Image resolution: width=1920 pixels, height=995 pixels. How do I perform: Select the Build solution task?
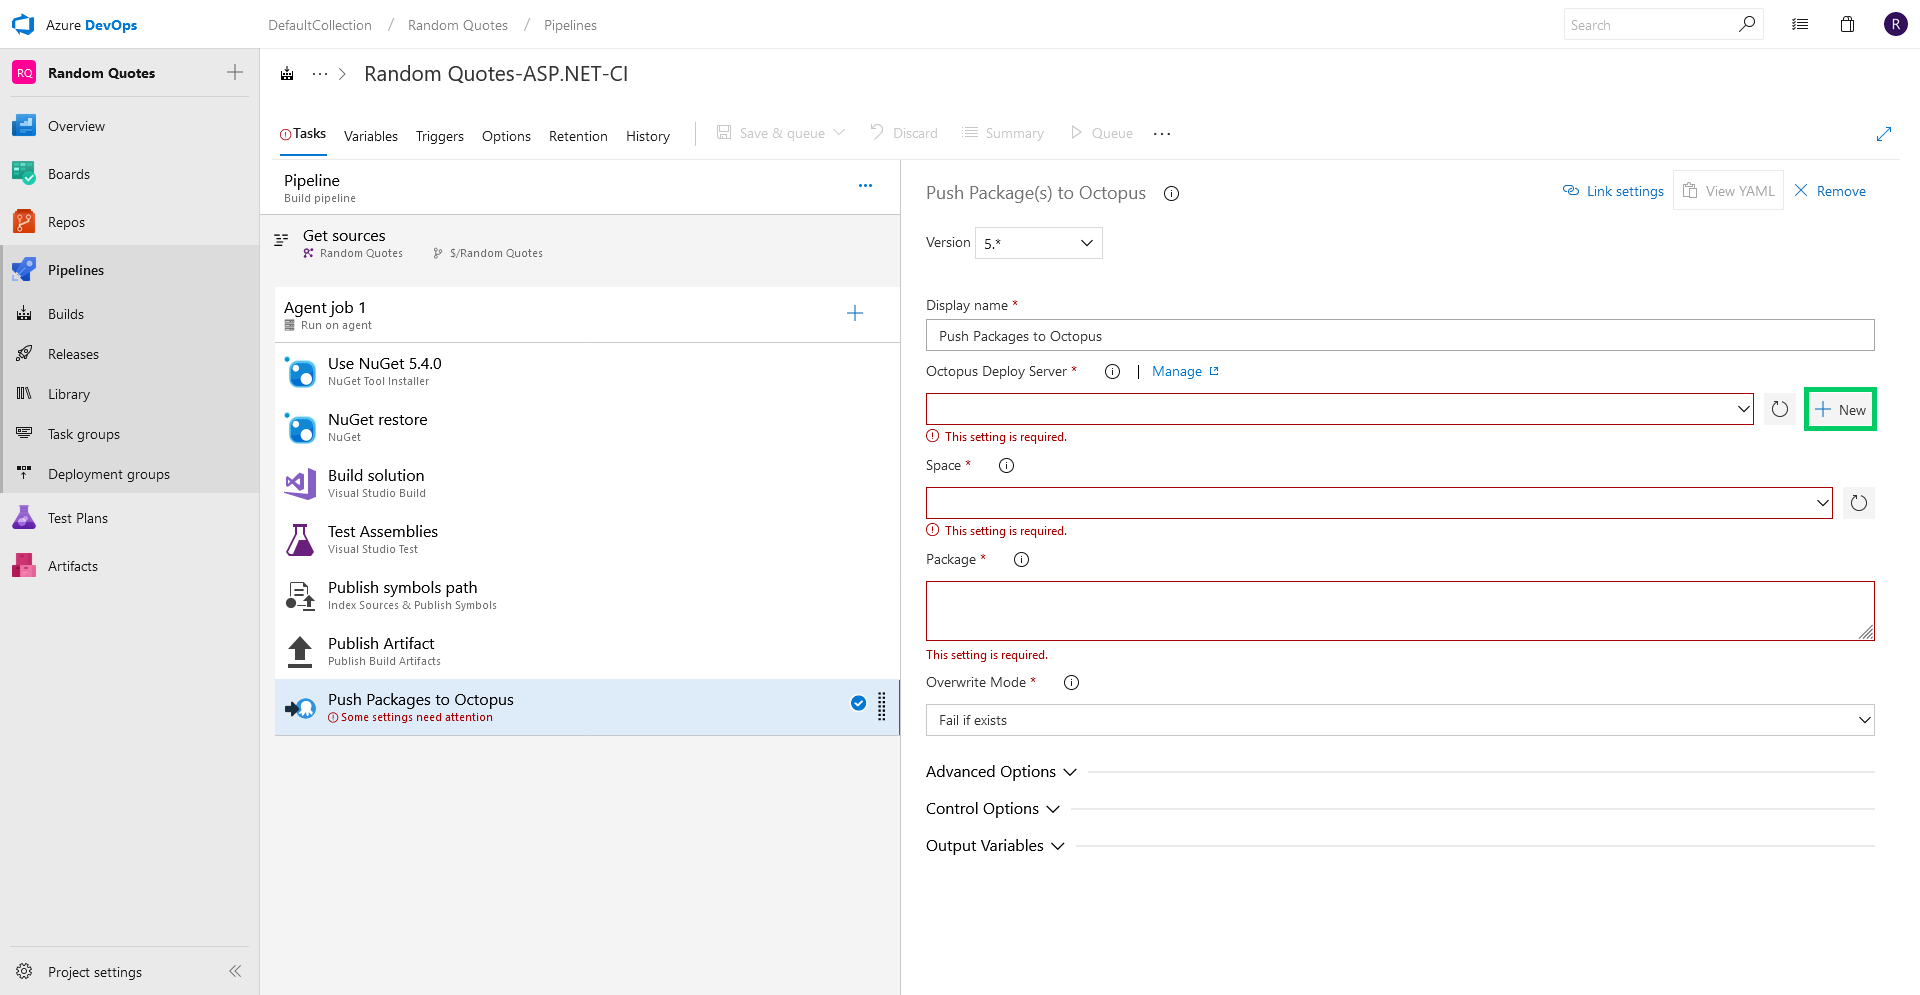coord(587,483)
